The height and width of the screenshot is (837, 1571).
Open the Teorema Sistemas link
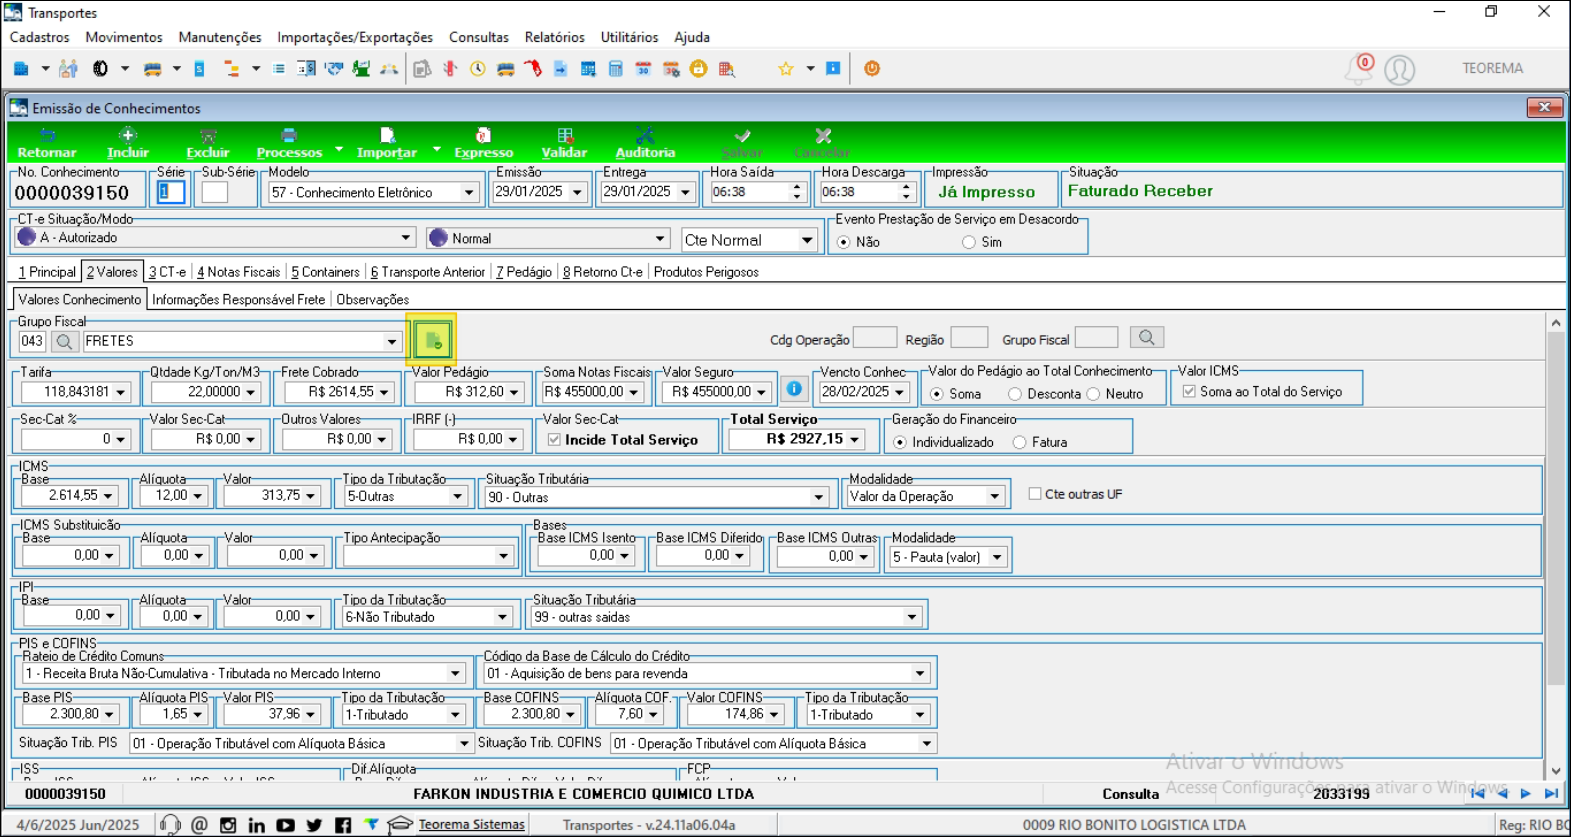point(471,825)
